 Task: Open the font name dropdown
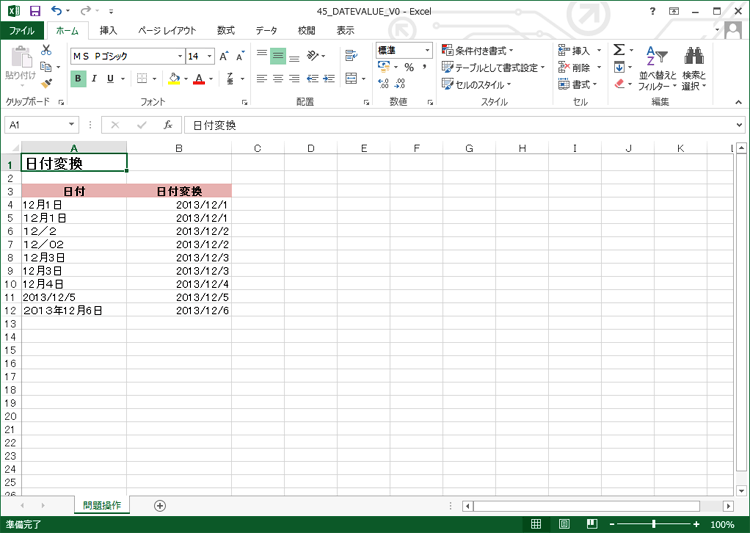[180, 56]
